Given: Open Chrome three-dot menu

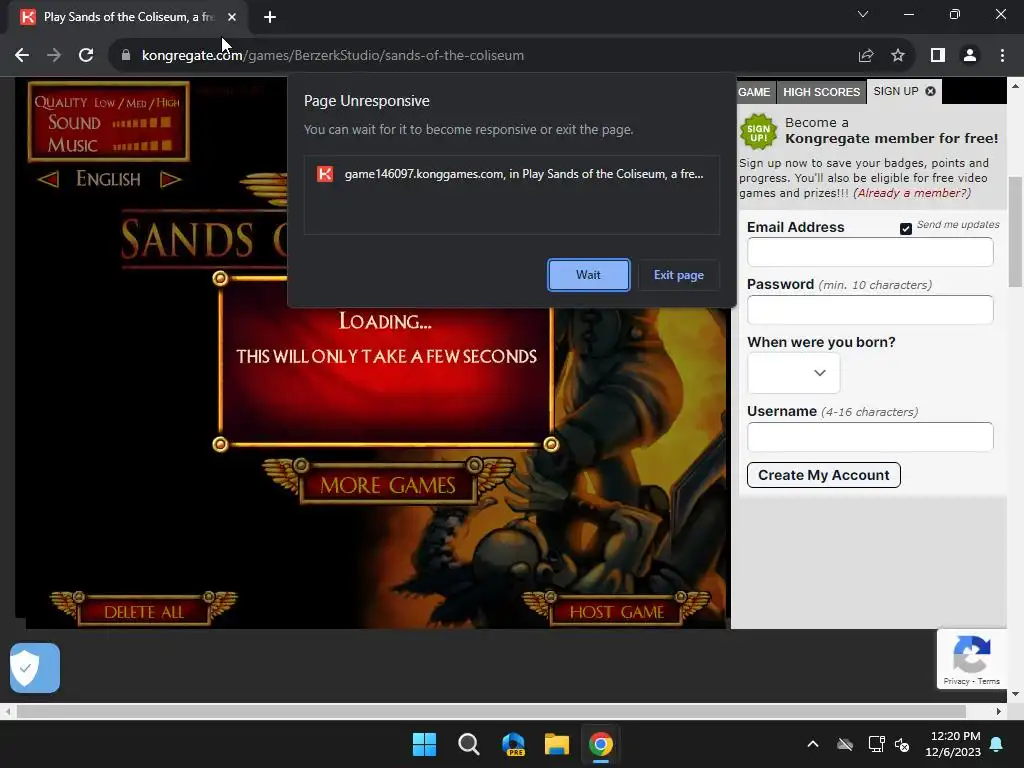Looking at the screenshot, I should (1002, 56).
